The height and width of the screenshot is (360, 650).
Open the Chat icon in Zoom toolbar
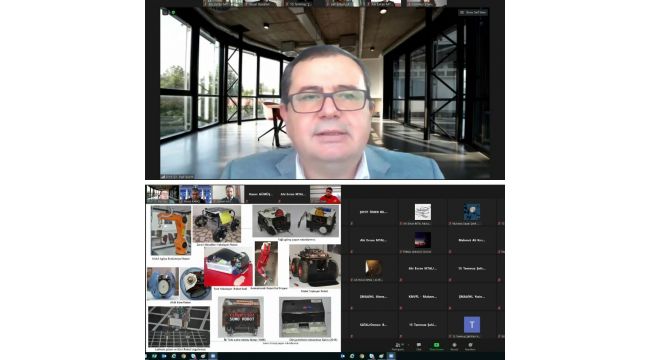point(419,345)
